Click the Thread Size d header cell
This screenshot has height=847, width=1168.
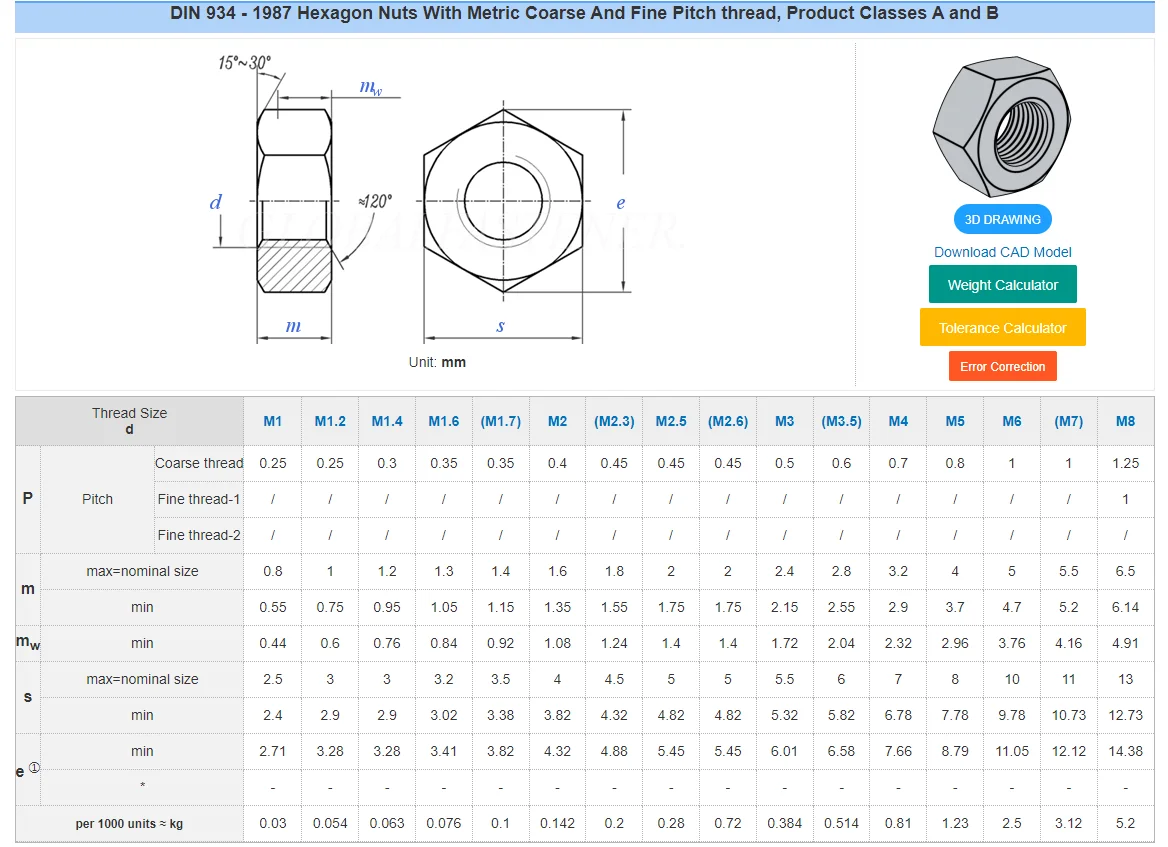tap(129, 421)
